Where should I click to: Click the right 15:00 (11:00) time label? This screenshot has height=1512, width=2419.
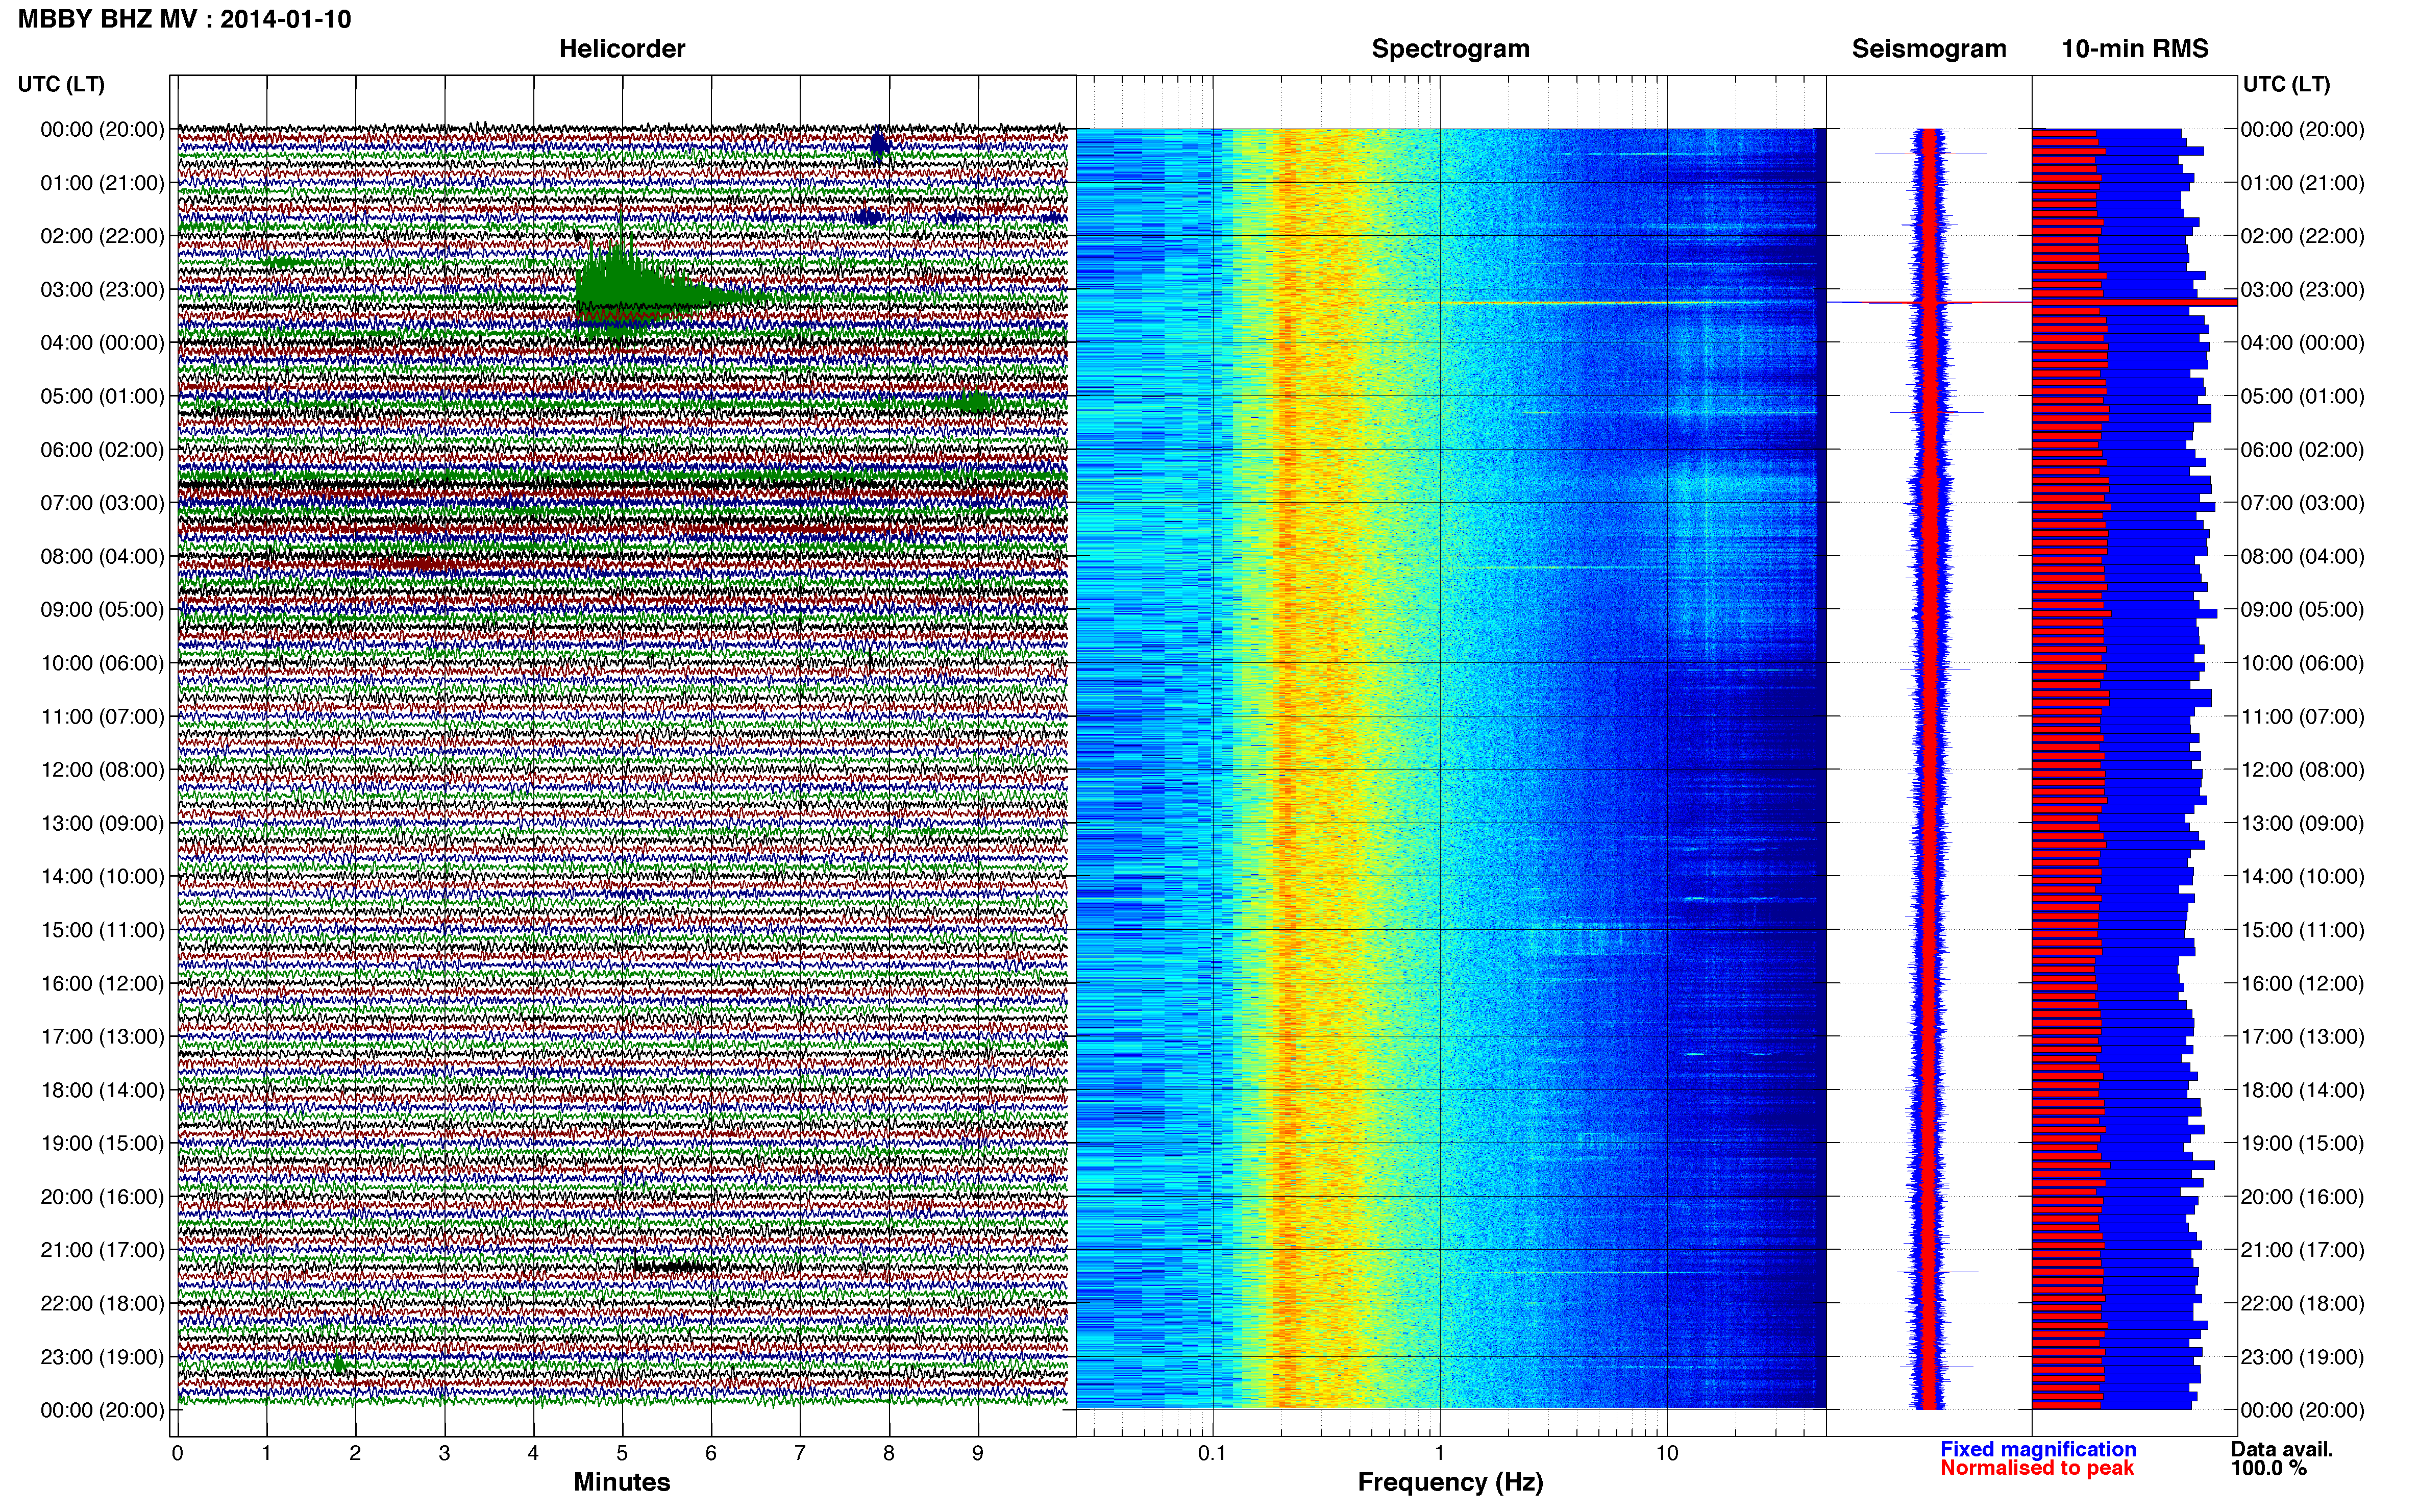click(x=2302, y=930)
